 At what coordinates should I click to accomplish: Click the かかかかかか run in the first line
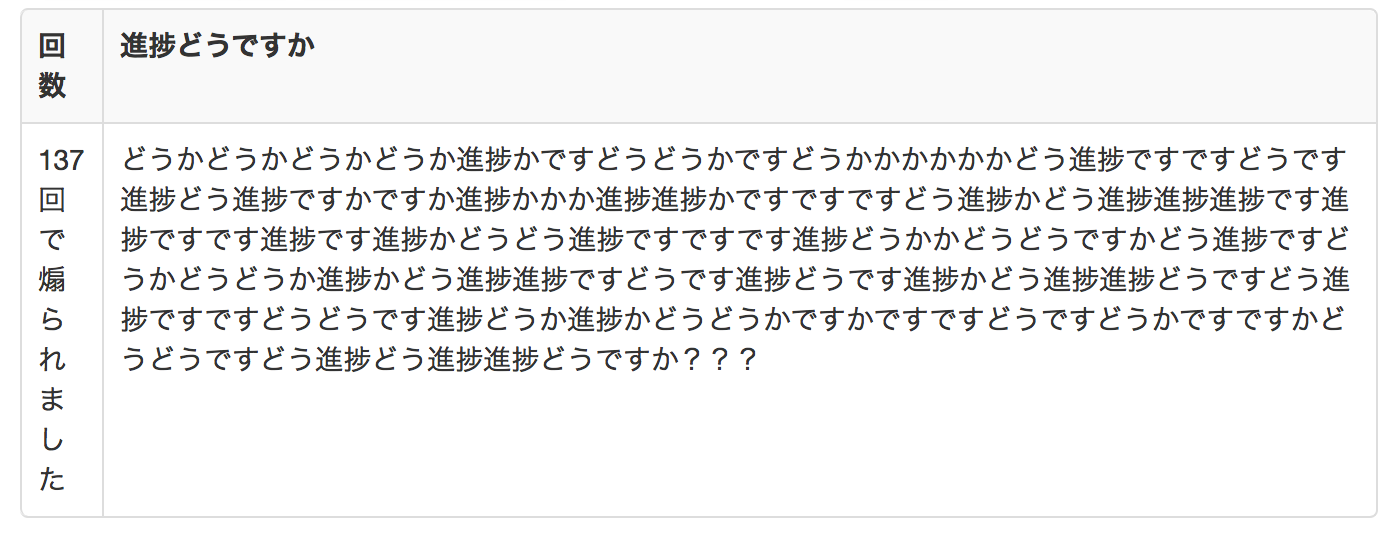click(x=930, y=160)
